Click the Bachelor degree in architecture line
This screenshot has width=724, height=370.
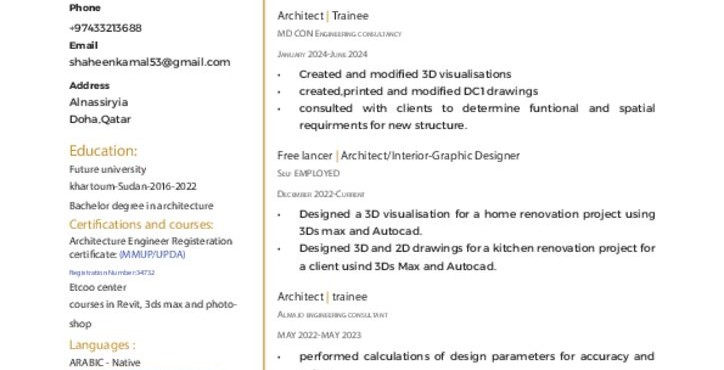[x=141, y=206]
